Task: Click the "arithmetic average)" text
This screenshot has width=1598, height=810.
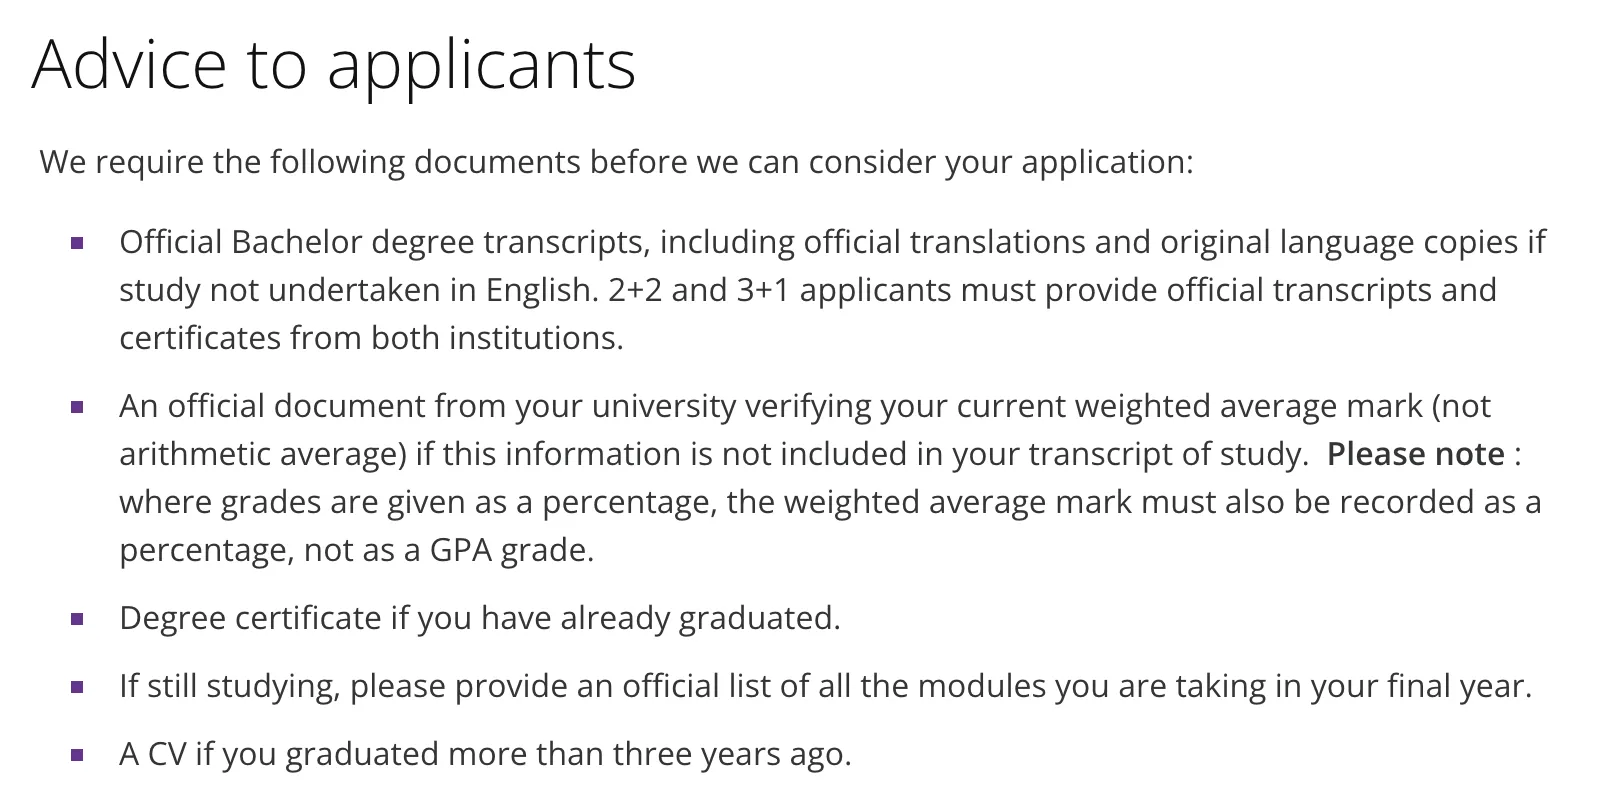Action: pyautogui.click(x=262, y=454)
